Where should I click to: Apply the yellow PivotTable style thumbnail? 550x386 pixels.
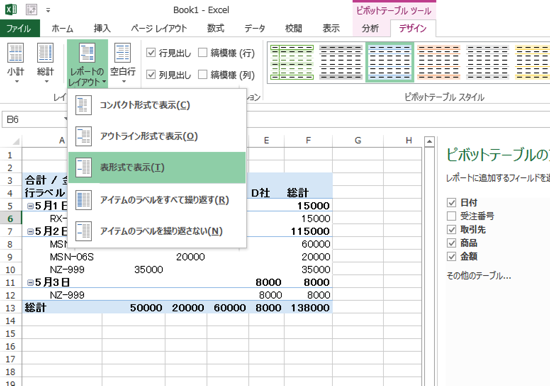click(x=532, y=62)
